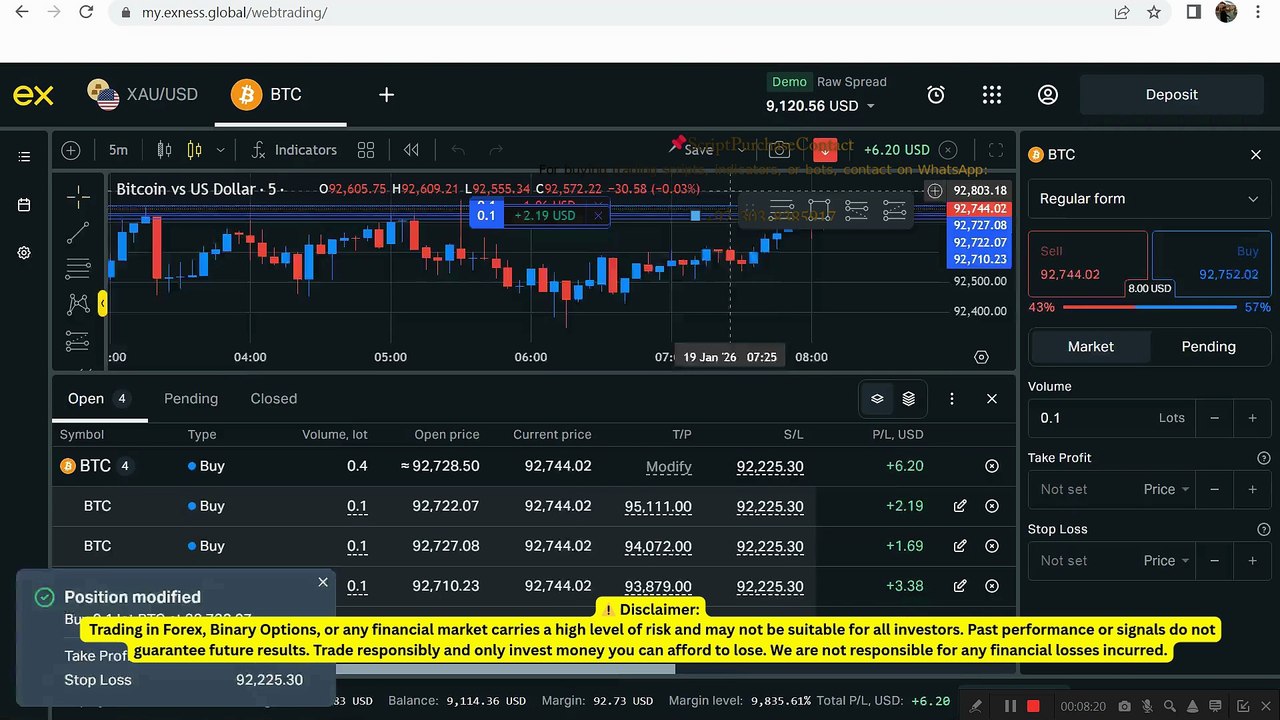The width and height of the screenshot is (1280, 720).
Task: Toggle chart fullscreen mode icon
Action: 996,150
